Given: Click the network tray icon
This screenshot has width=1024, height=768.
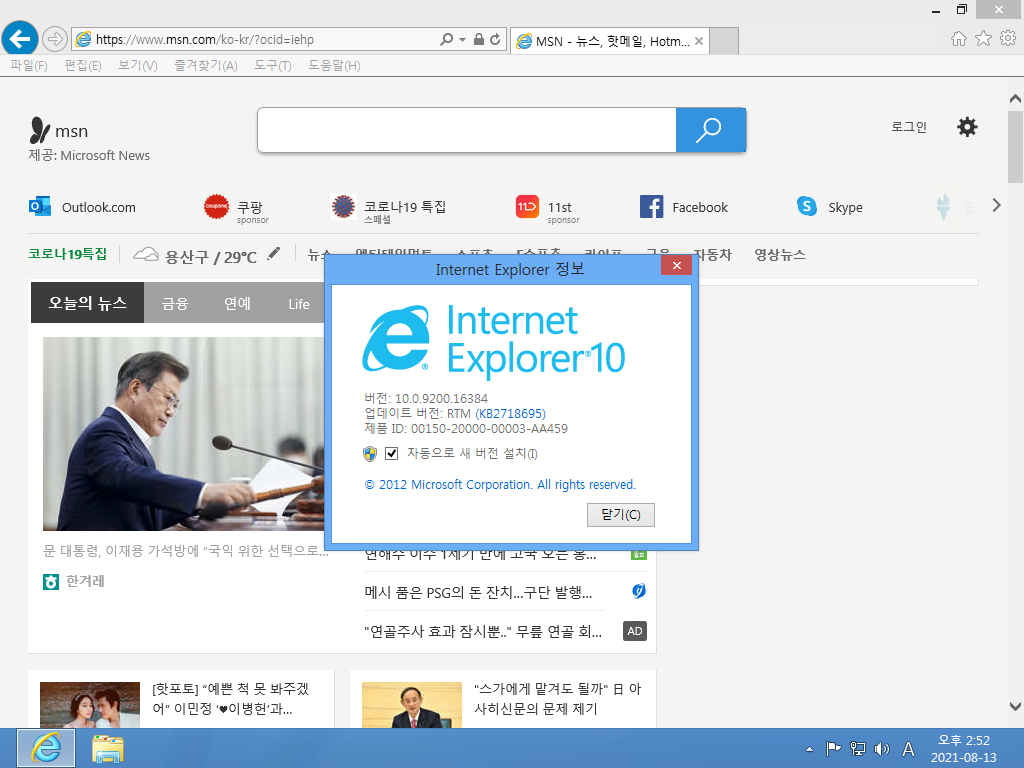Looking at the screenshot, I should point(857,748).
